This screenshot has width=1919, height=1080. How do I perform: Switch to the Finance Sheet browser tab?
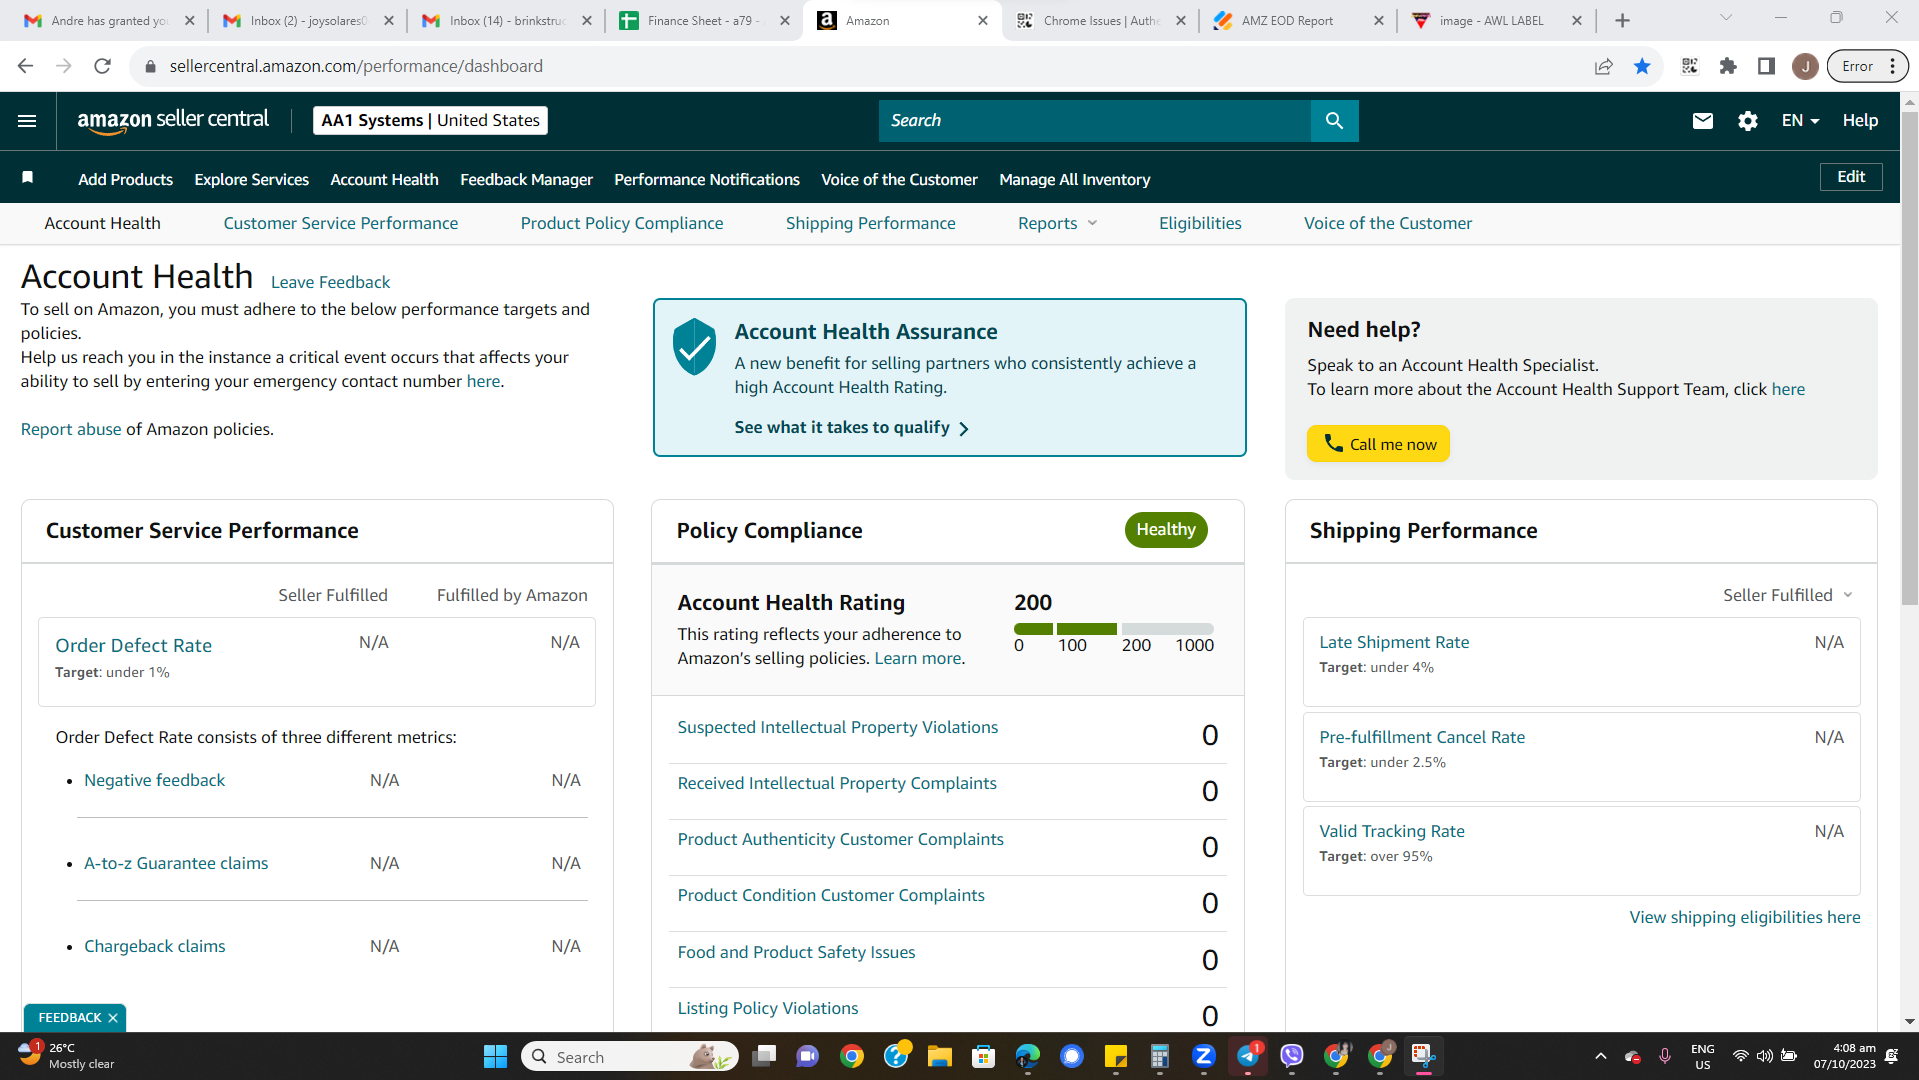703,20
